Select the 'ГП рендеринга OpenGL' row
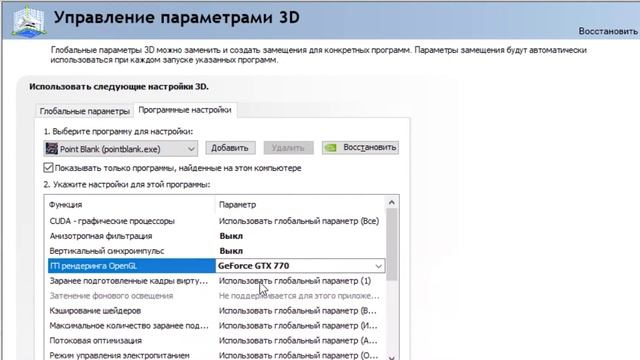Image resolution: width=640 pixels, height=360 pixels. pyautogui.click(x=216, y=266)
